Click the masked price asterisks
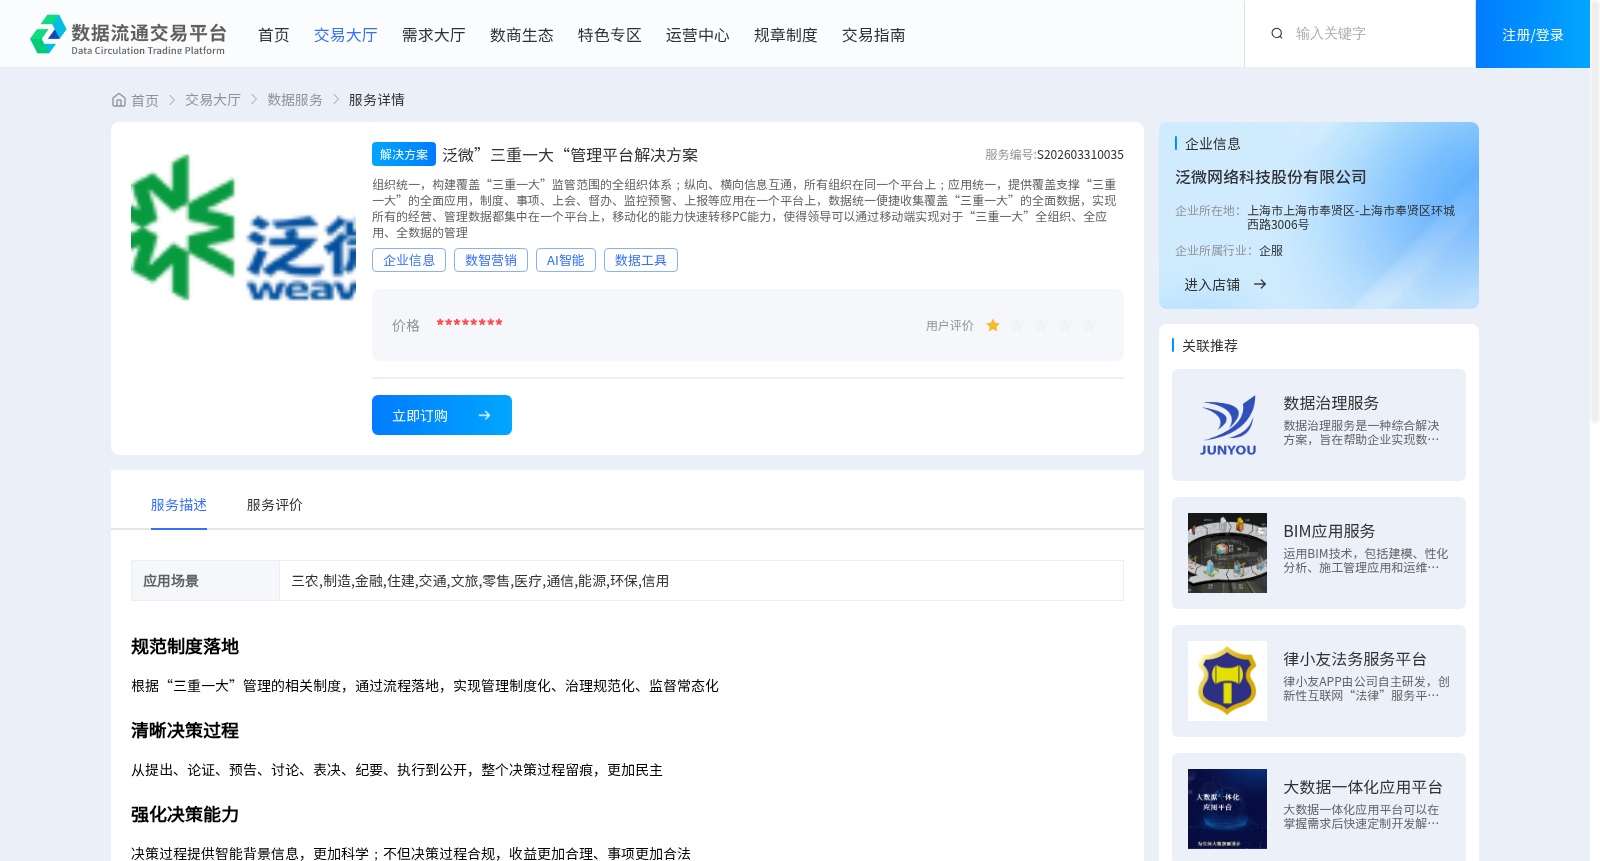Image resolution: width=1600 pixels, height=861 pixels. (x=469, y=323)
